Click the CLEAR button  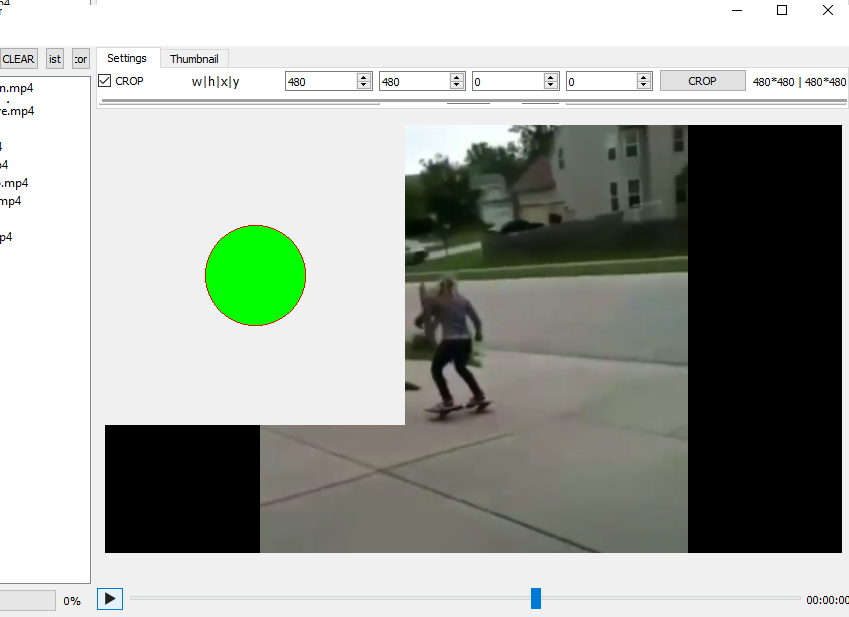tap(18, 58)
